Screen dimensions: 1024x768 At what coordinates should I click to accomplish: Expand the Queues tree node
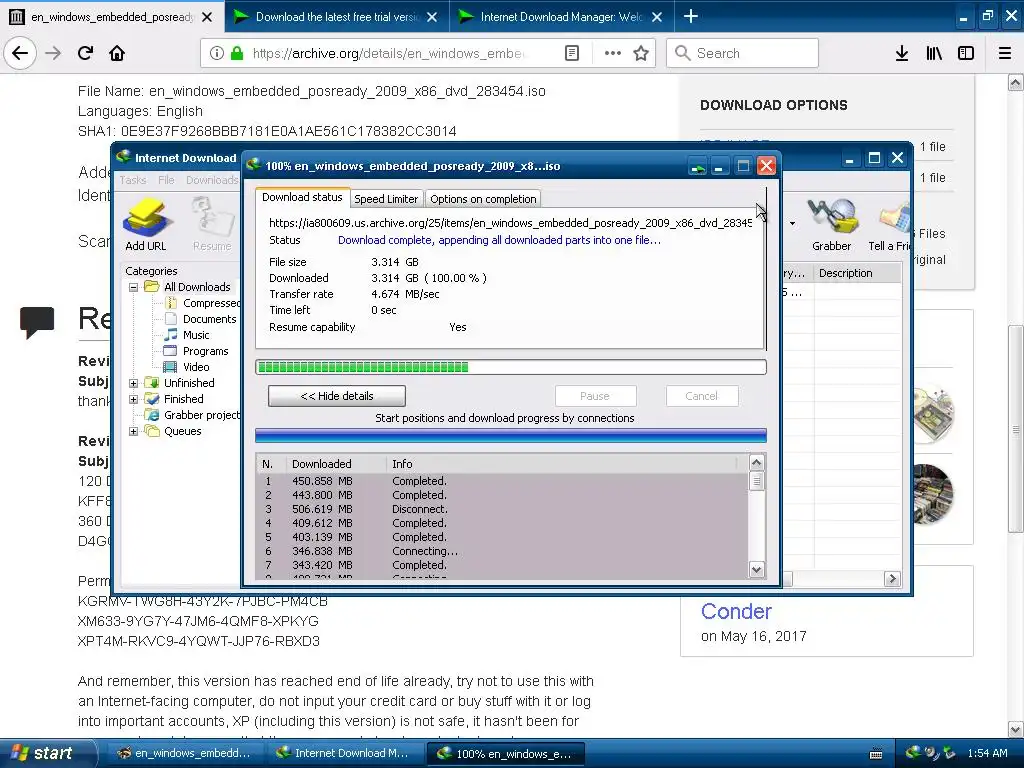pyautogui.click(x=133, y=431)
